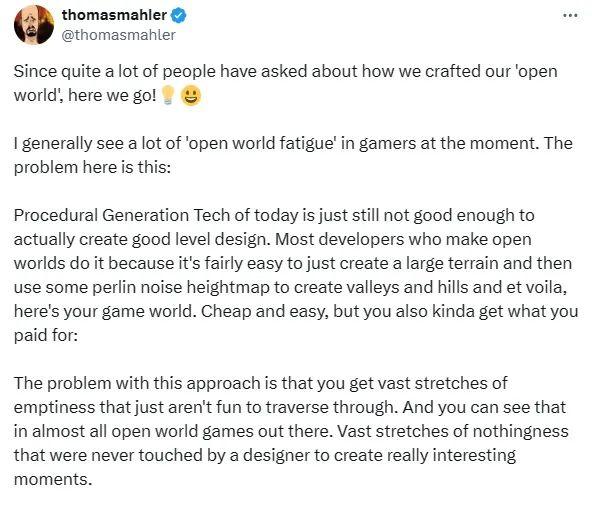
Task: Click the last word 'moments.'
Action: pos(53,480)
